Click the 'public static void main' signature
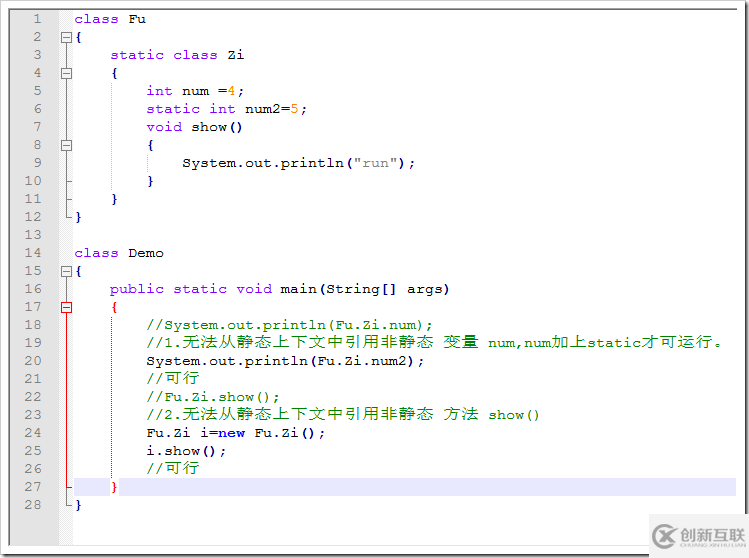Viewport: 749px width, 558px height. [x=279, y=289]
